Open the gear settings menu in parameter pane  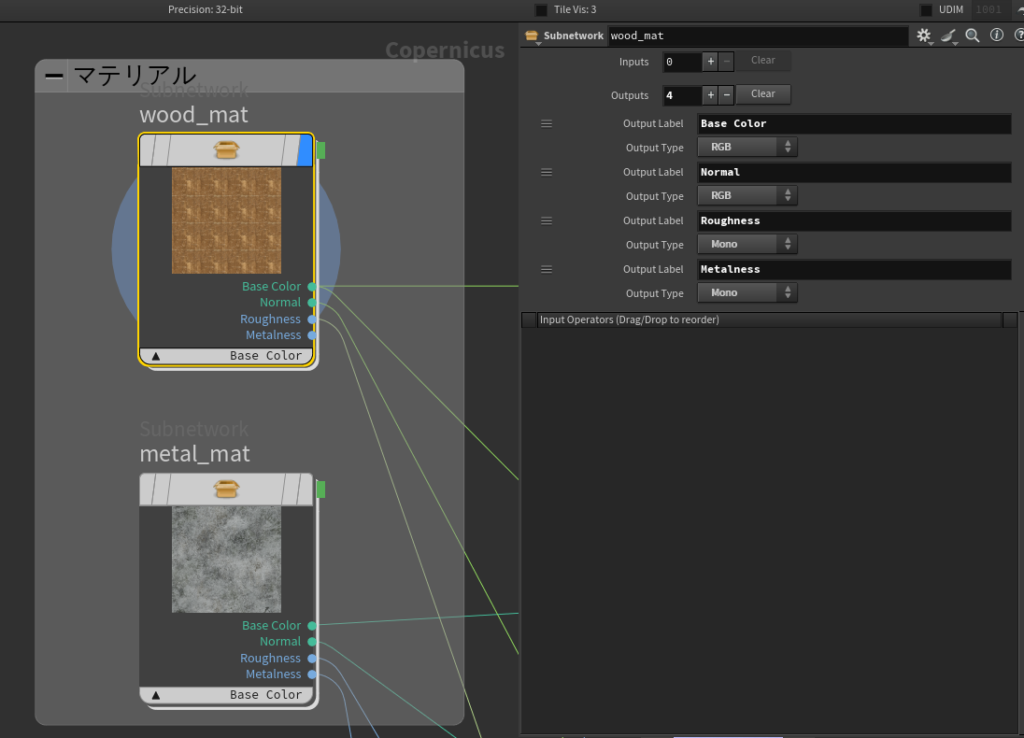coord(923,36)
